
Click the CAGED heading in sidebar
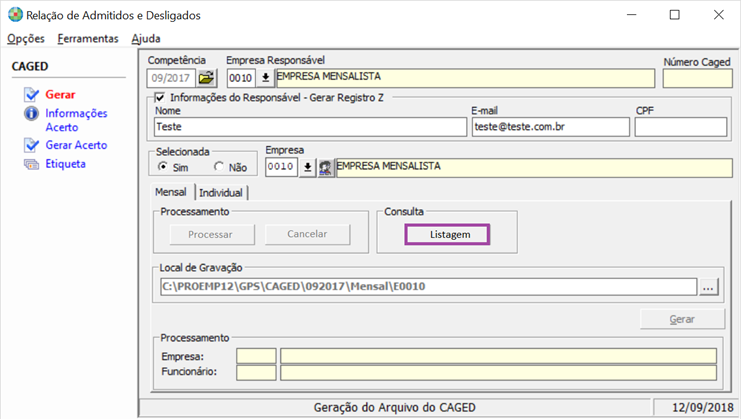(x=30, y=66)
